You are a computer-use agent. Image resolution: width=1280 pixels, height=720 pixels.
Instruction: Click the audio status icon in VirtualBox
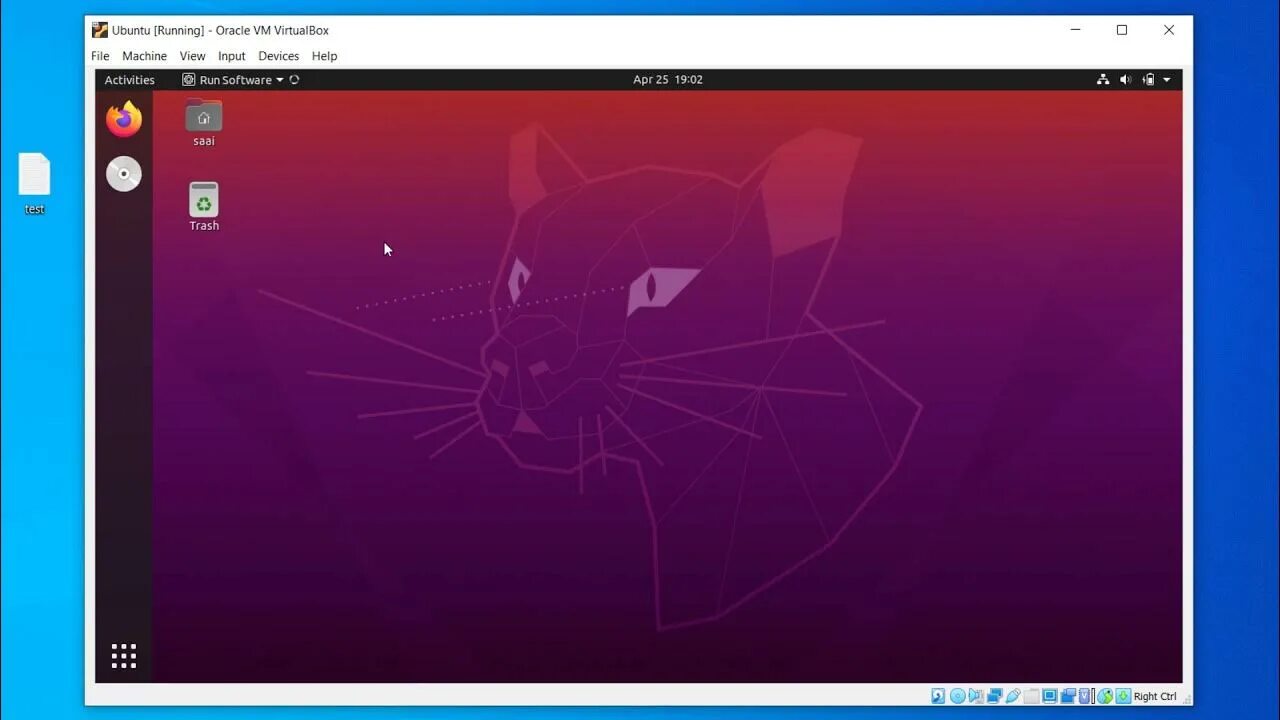(976, 696)
